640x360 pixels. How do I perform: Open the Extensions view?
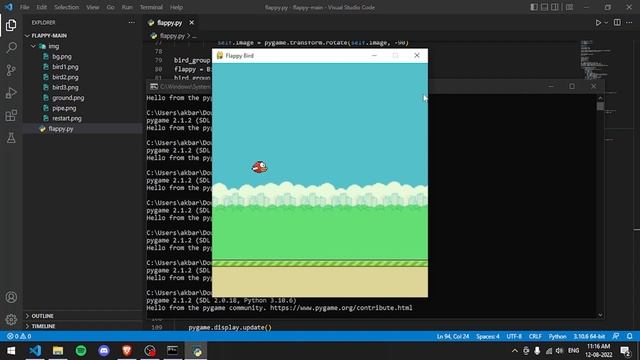(11, 116)
